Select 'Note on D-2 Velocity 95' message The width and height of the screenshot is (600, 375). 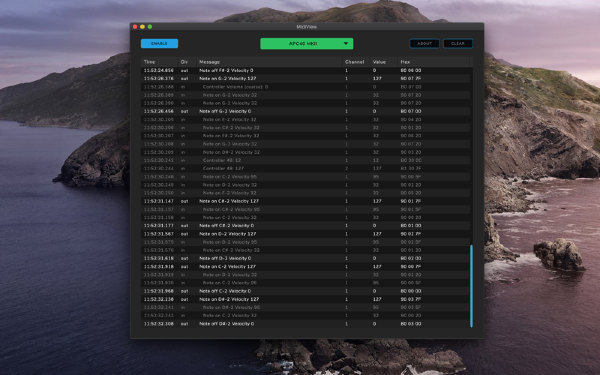pos(230,242)
